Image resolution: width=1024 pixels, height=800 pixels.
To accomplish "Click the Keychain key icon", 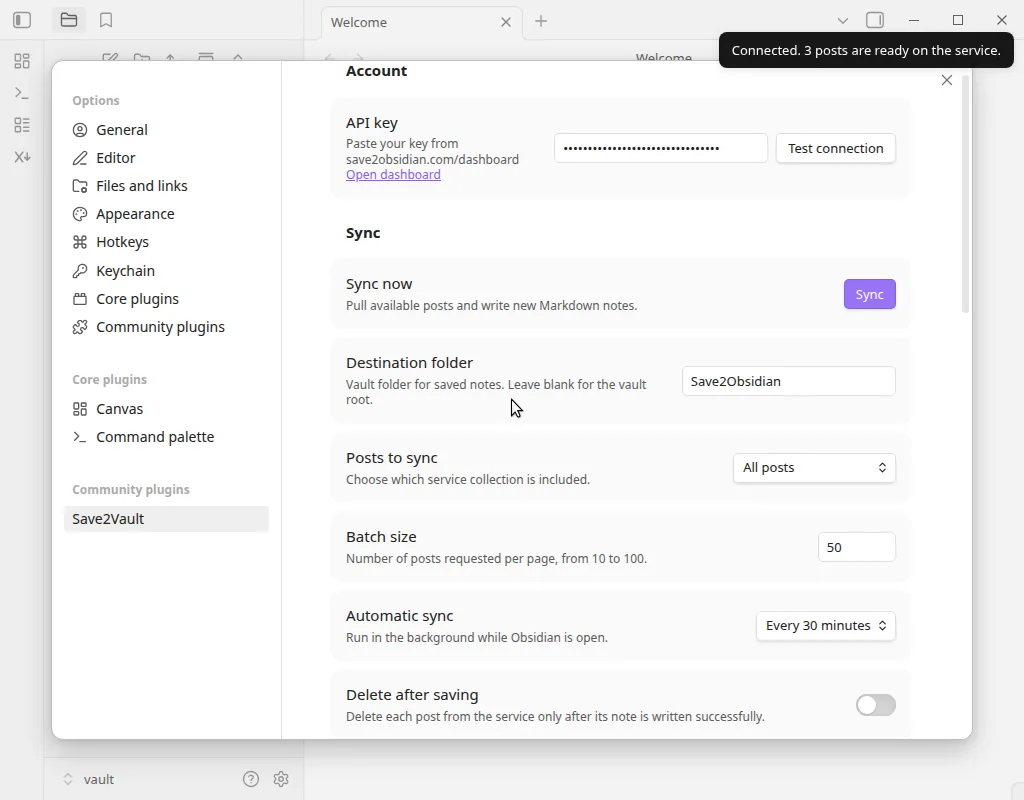I will coord(80,271).
